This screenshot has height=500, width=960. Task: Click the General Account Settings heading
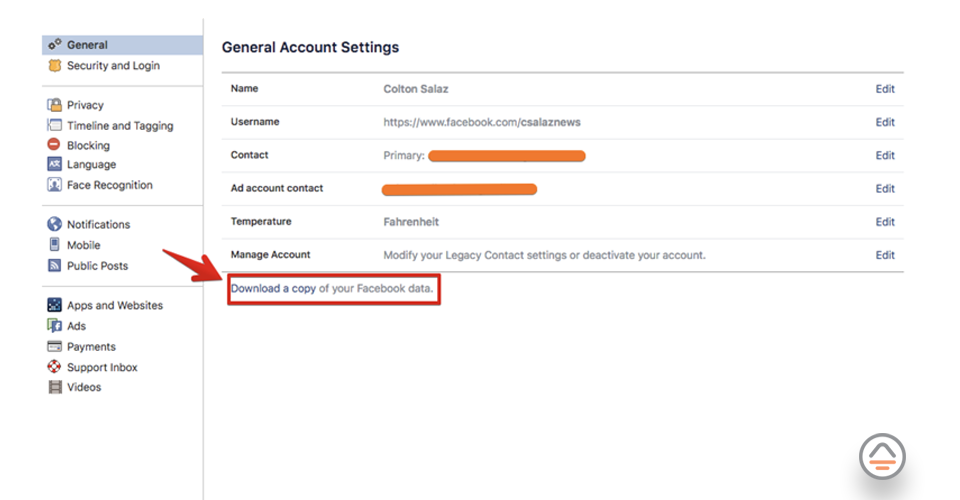click(310, 47)
